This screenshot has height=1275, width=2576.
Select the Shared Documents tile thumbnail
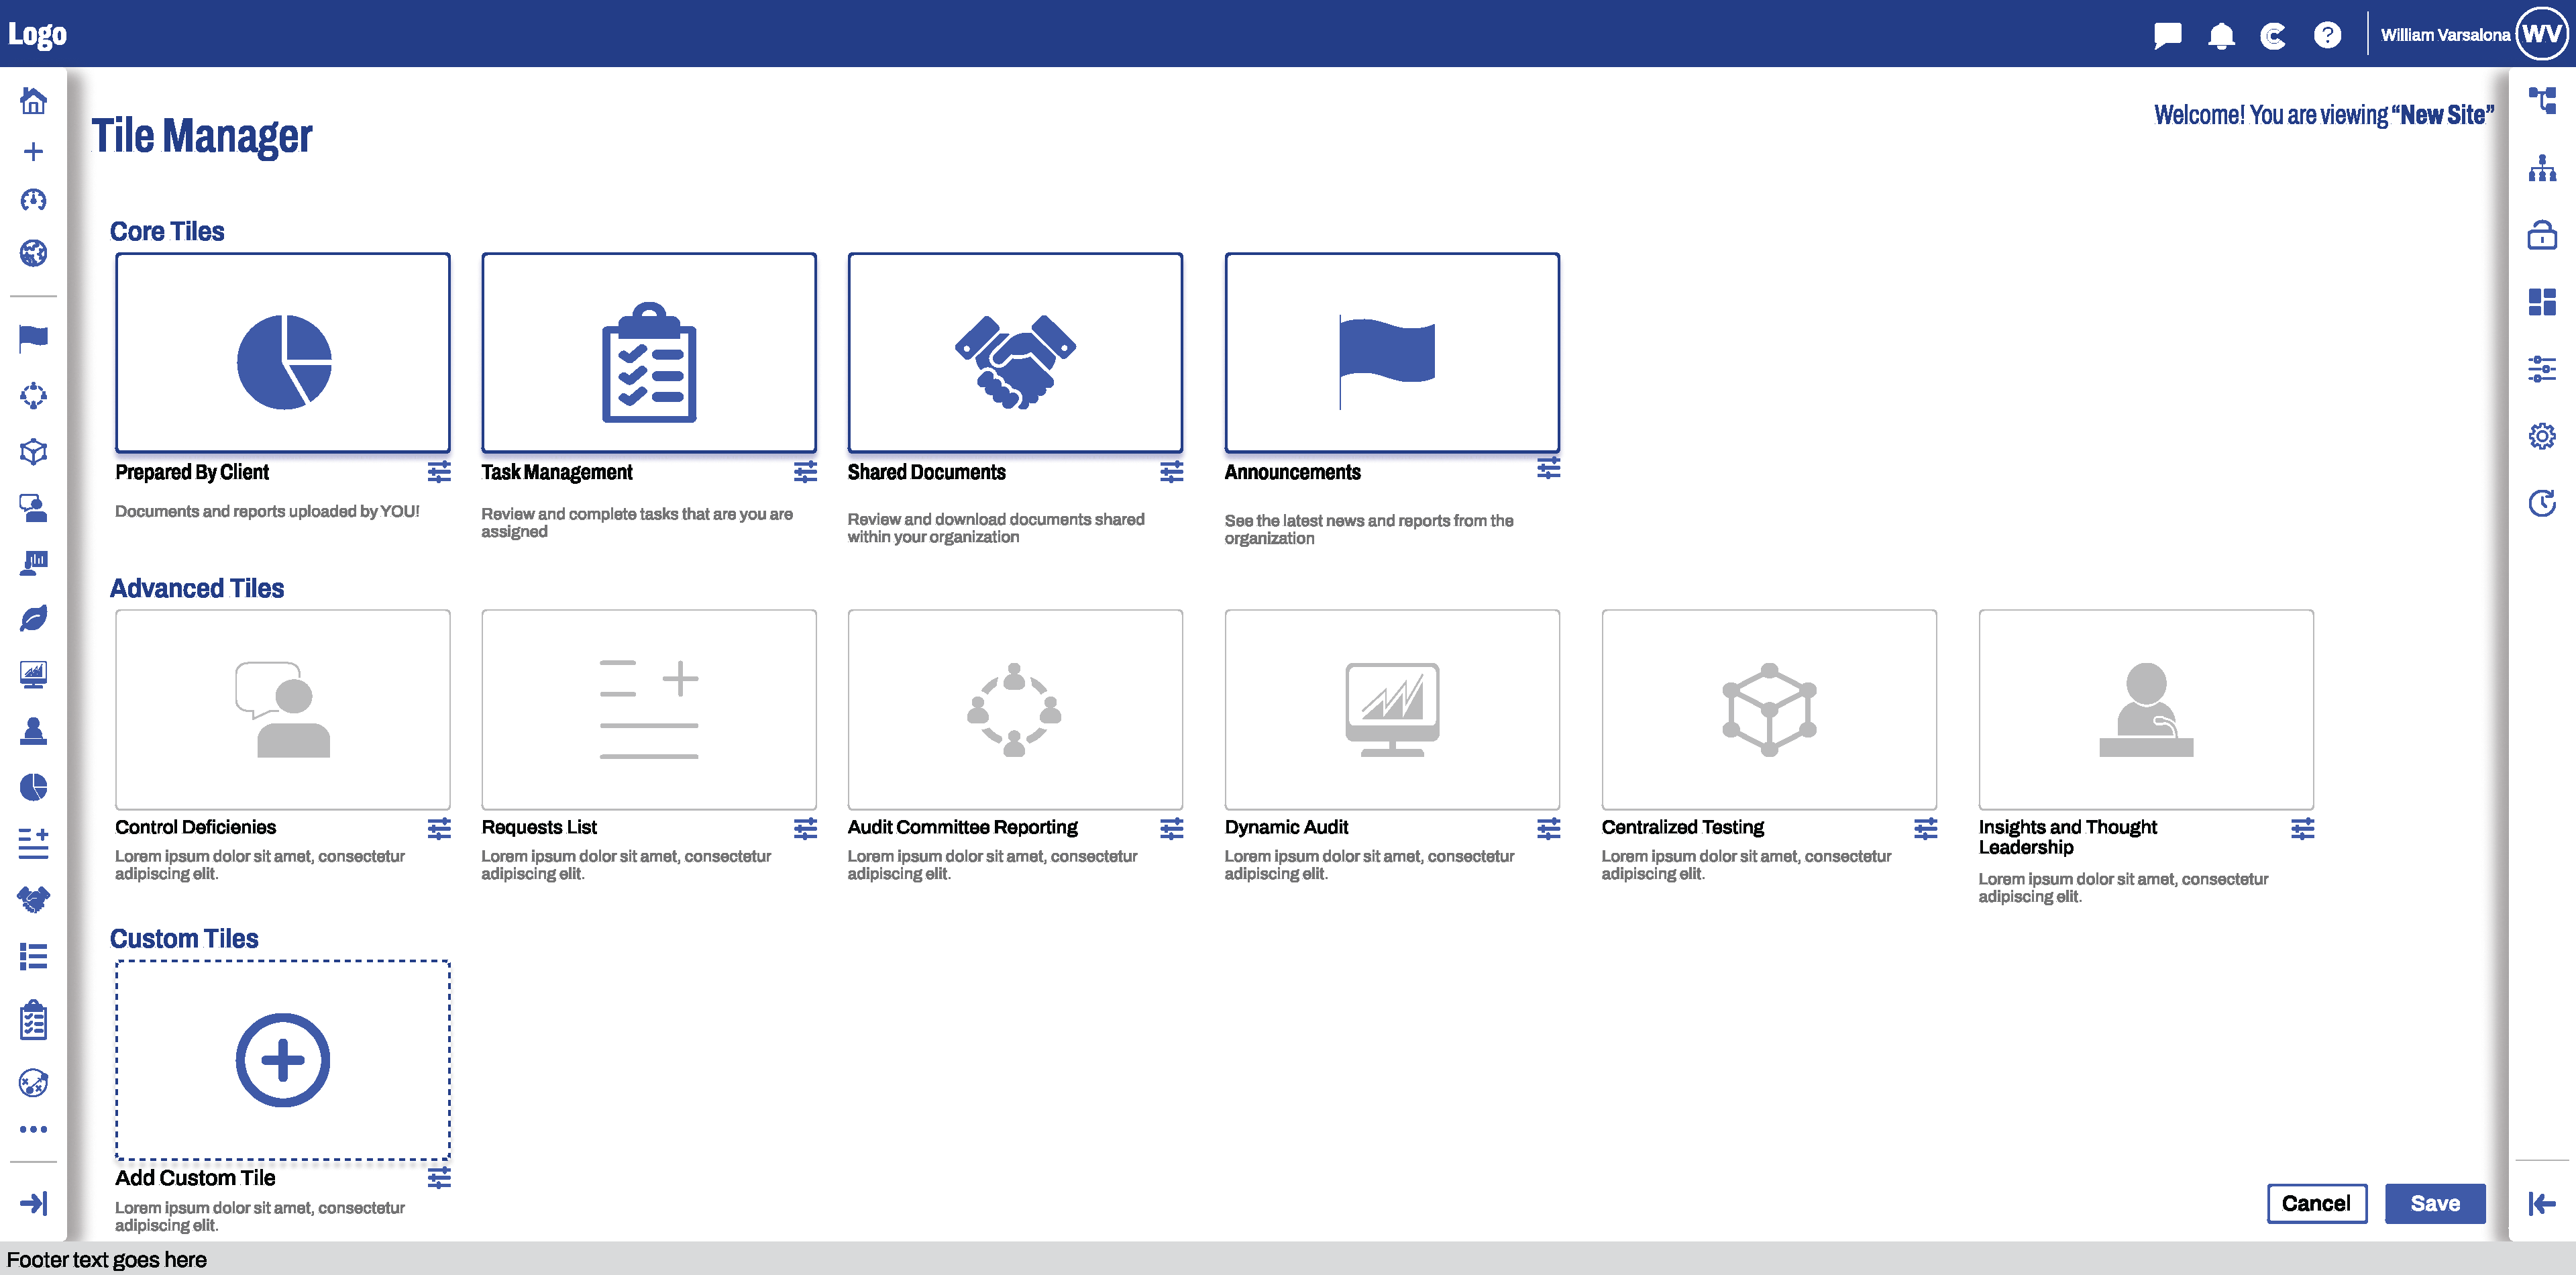[x=1015, y=352]
